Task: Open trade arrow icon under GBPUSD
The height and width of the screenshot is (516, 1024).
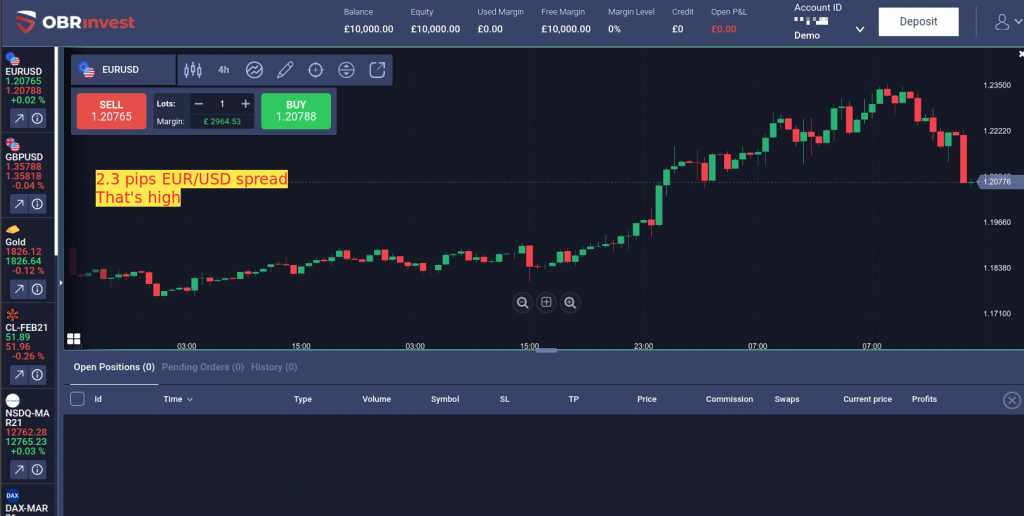Action: 19,204
